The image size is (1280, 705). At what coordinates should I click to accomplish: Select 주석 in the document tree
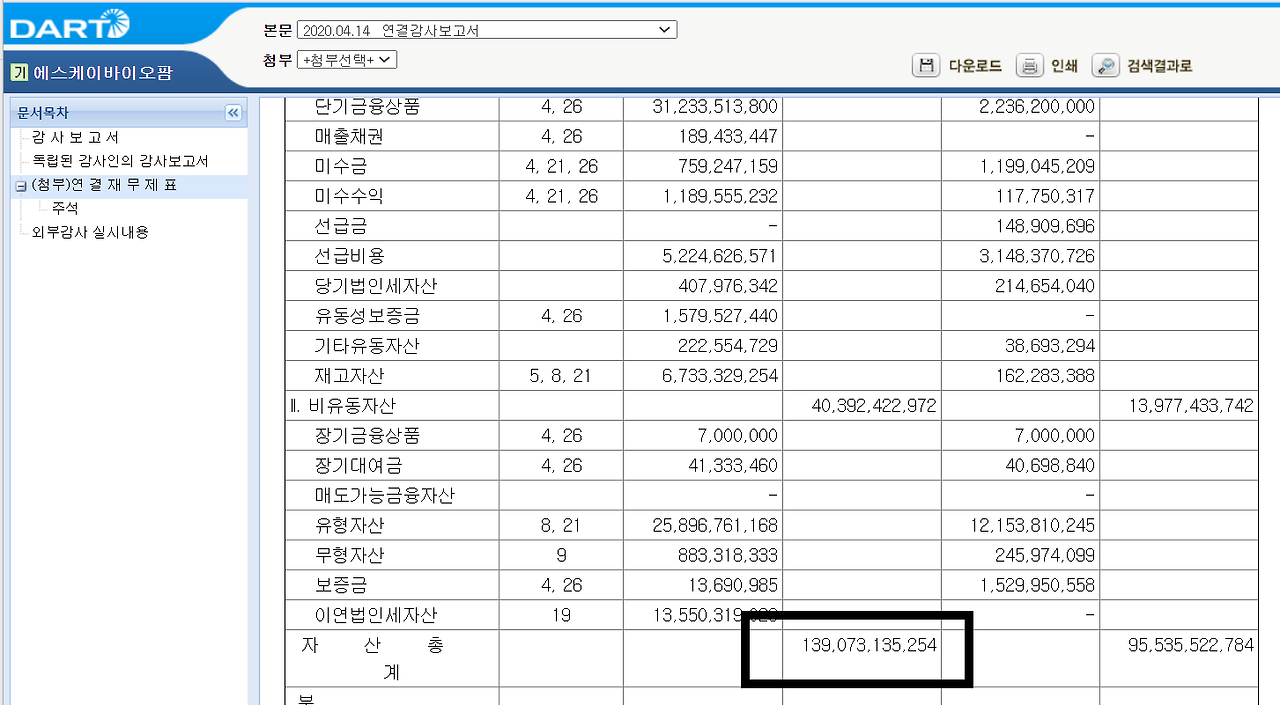click(64, 208)
